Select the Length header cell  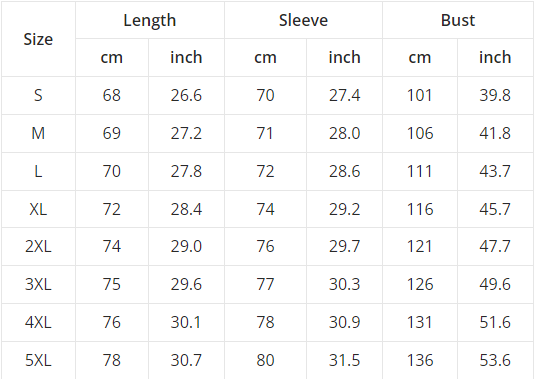point(150,20)
